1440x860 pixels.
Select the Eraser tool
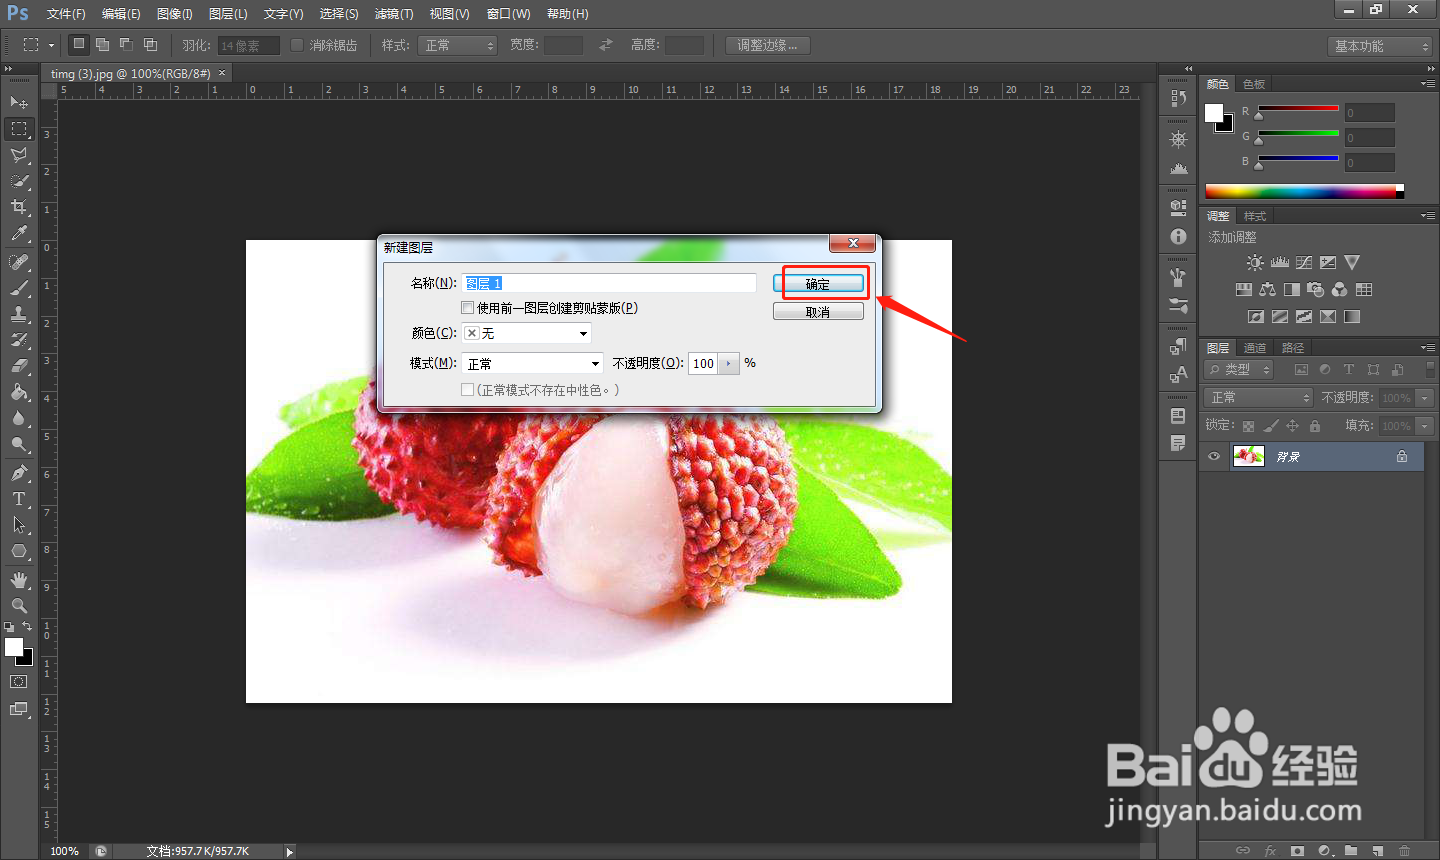19,366
